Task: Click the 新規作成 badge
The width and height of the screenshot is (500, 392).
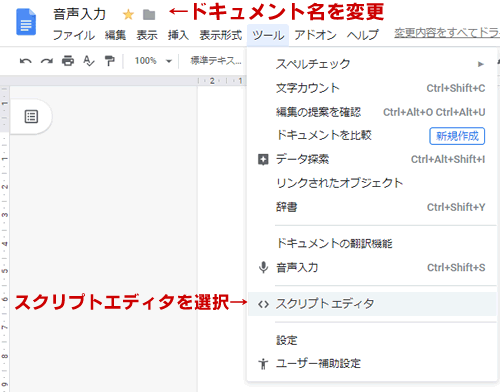Action: (x=457, y=136)
